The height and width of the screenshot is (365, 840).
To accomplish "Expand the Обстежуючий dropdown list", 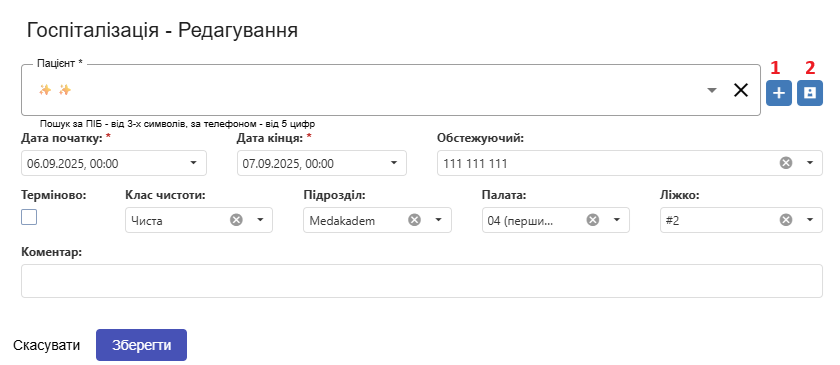I will [x=809, y=163].
